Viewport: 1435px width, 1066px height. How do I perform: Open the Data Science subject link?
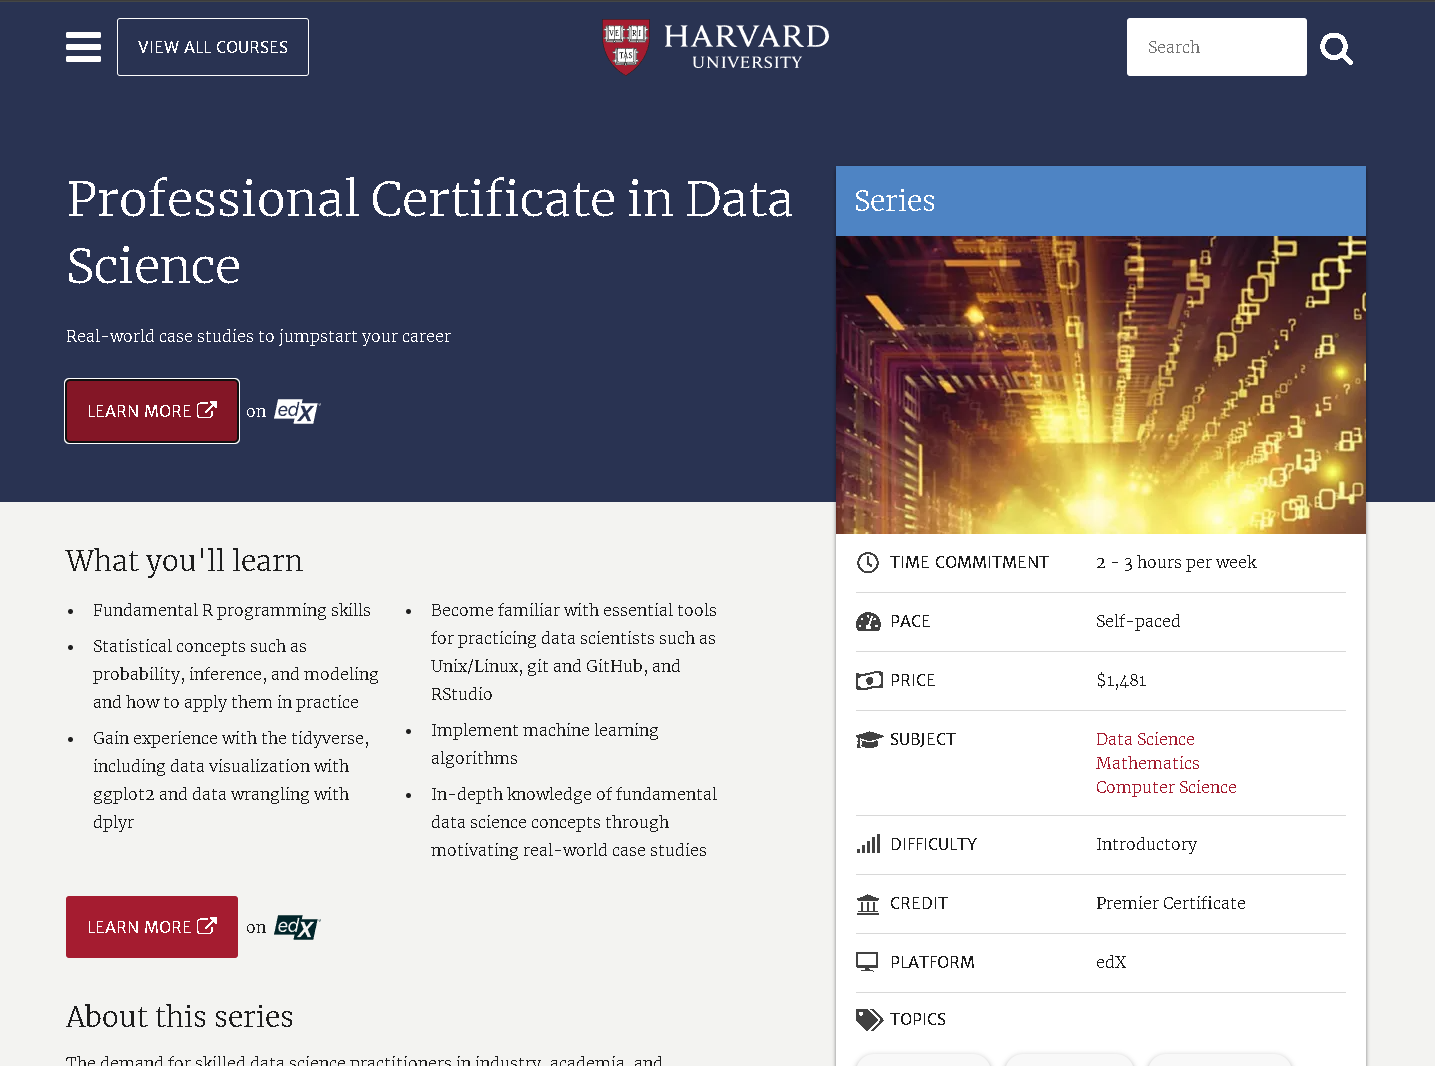pyautogui.click(x=1145, y=739)
